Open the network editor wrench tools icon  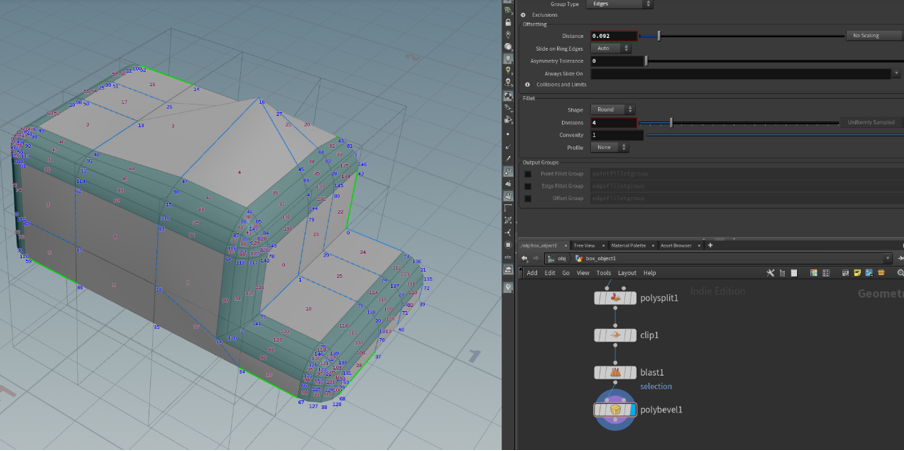tap(770, 272)
